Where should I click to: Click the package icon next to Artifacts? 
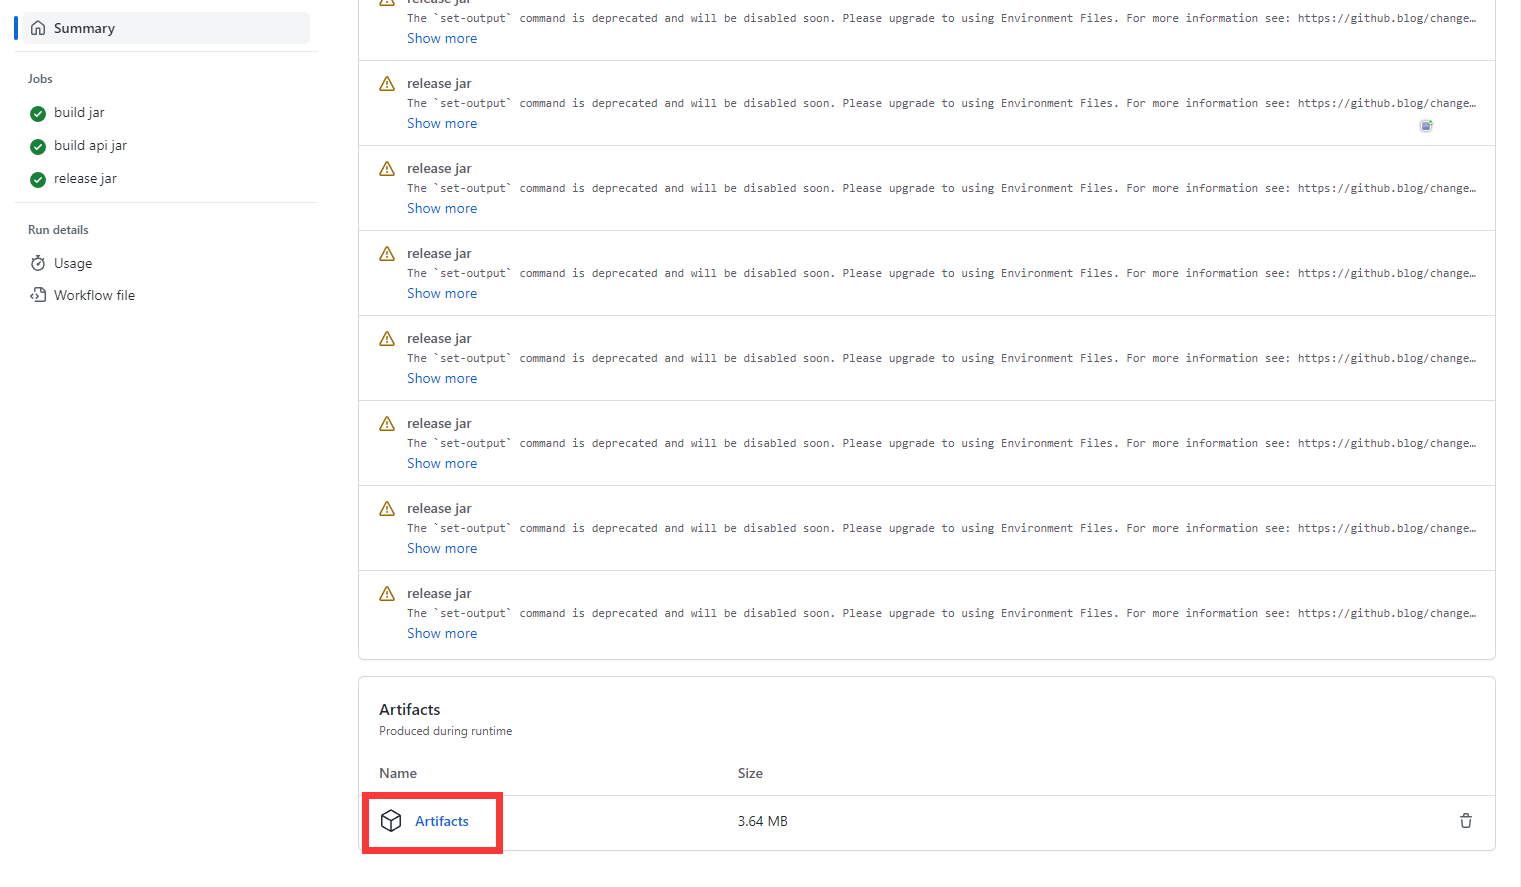(391, 821)
